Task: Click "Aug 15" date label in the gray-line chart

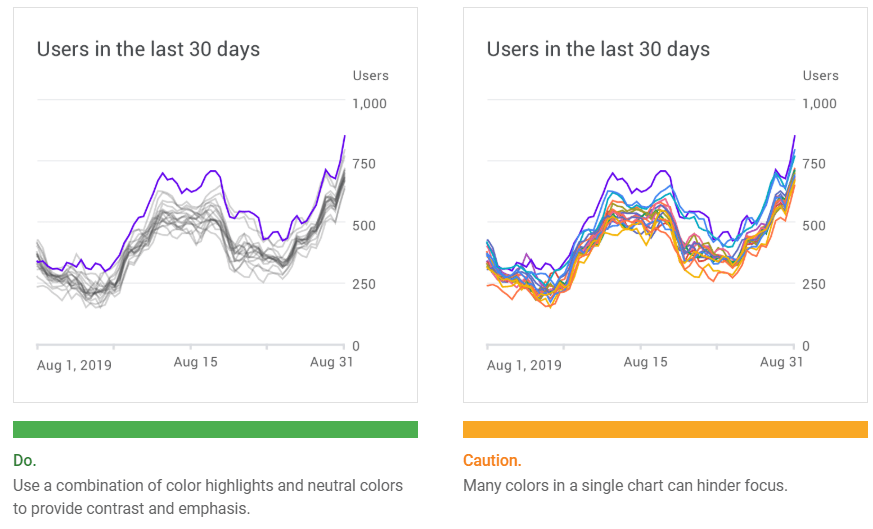Action: click(195, 362)
